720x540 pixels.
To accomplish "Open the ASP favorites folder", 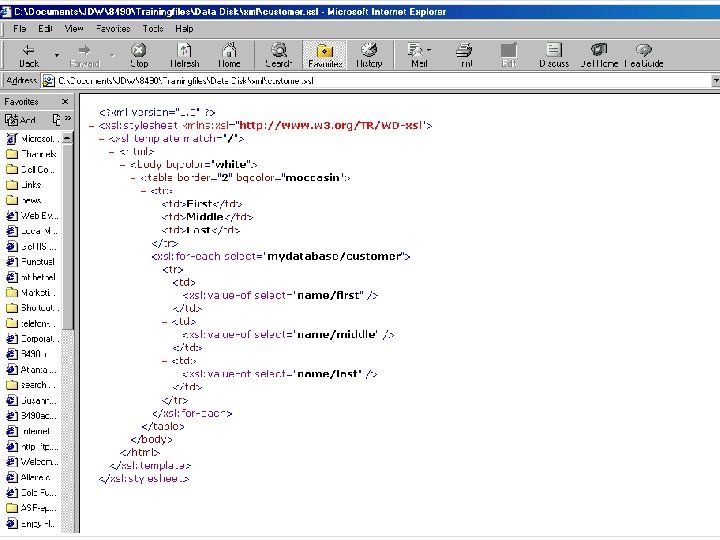I will pos(31,508).
